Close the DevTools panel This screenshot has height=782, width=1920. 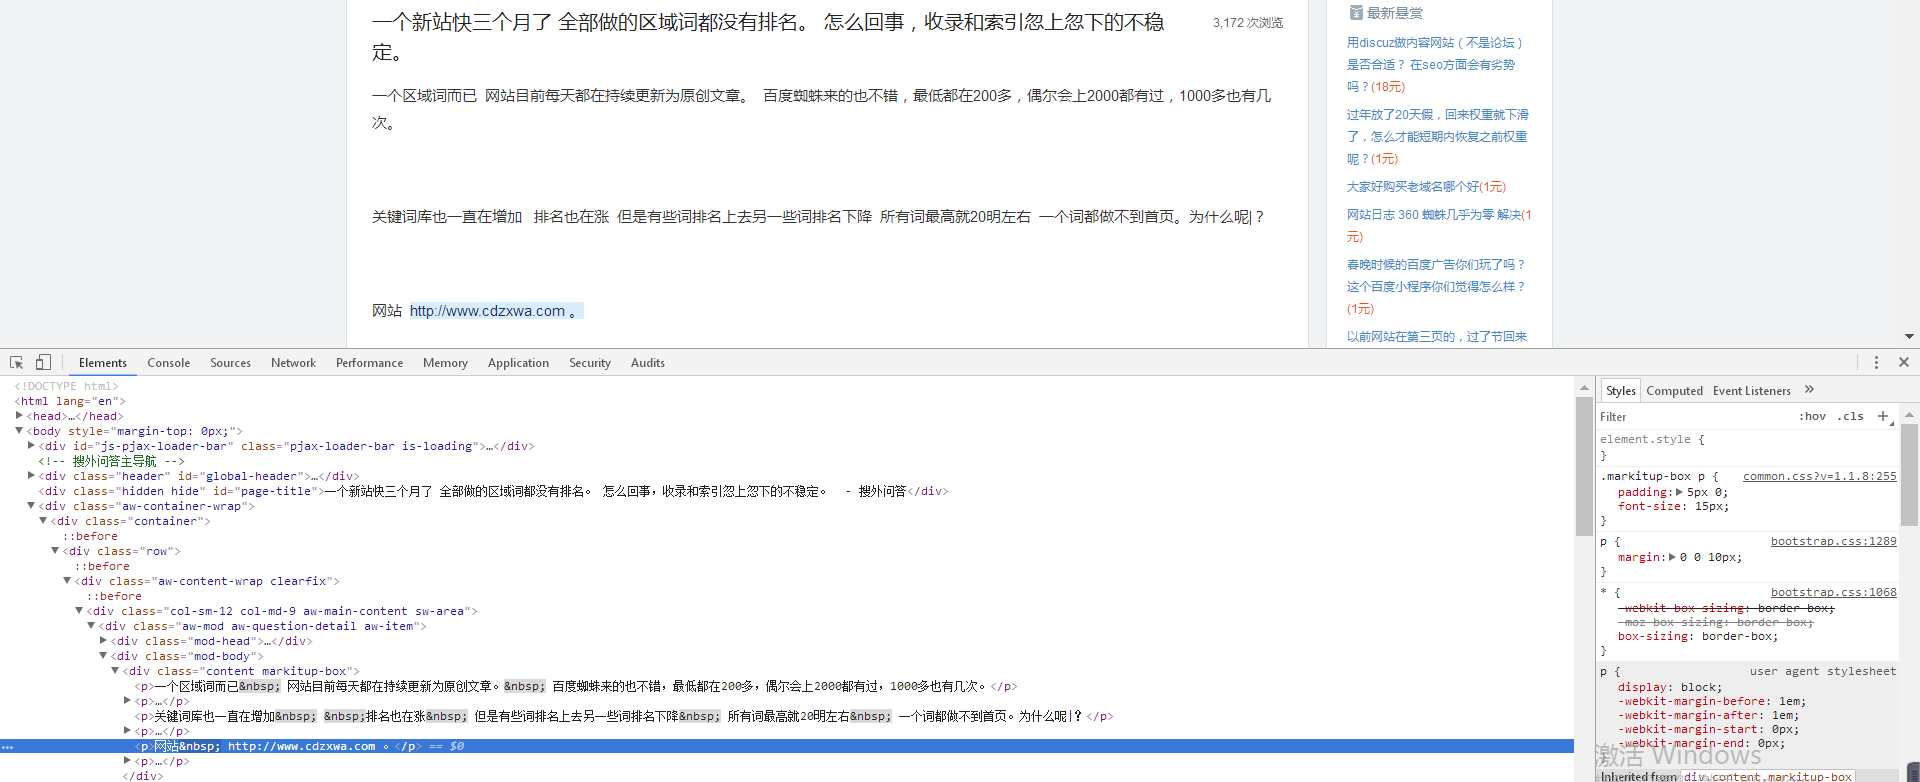coord(1904,363)
